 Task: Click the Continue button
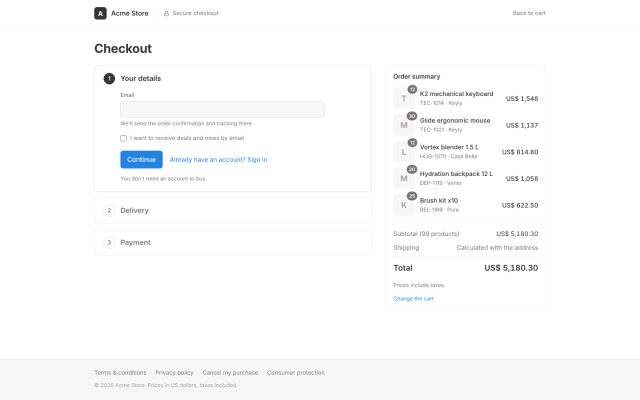tap(141, 160)
